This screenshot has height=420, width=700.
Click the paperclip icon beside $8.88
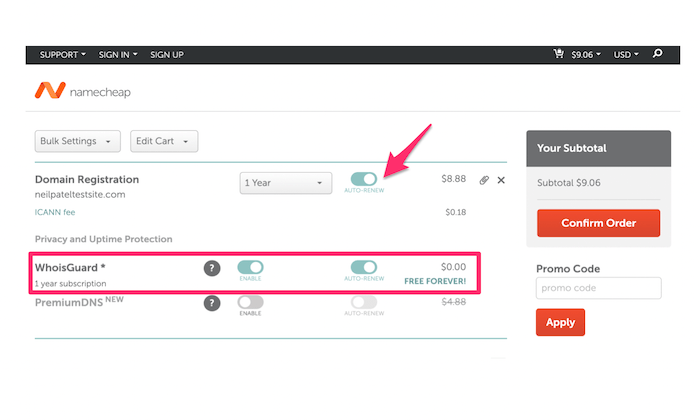tap(484, 180)
